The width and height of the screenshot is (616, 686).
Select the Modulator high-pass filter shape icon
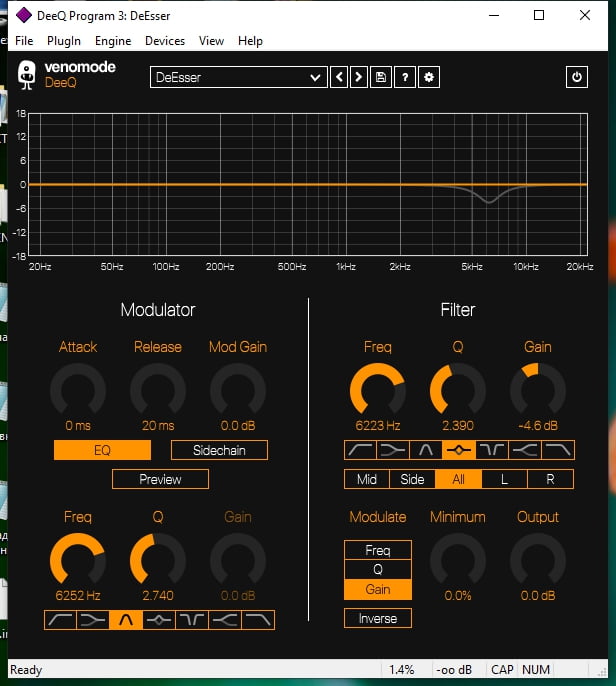[x=60, y=620]
